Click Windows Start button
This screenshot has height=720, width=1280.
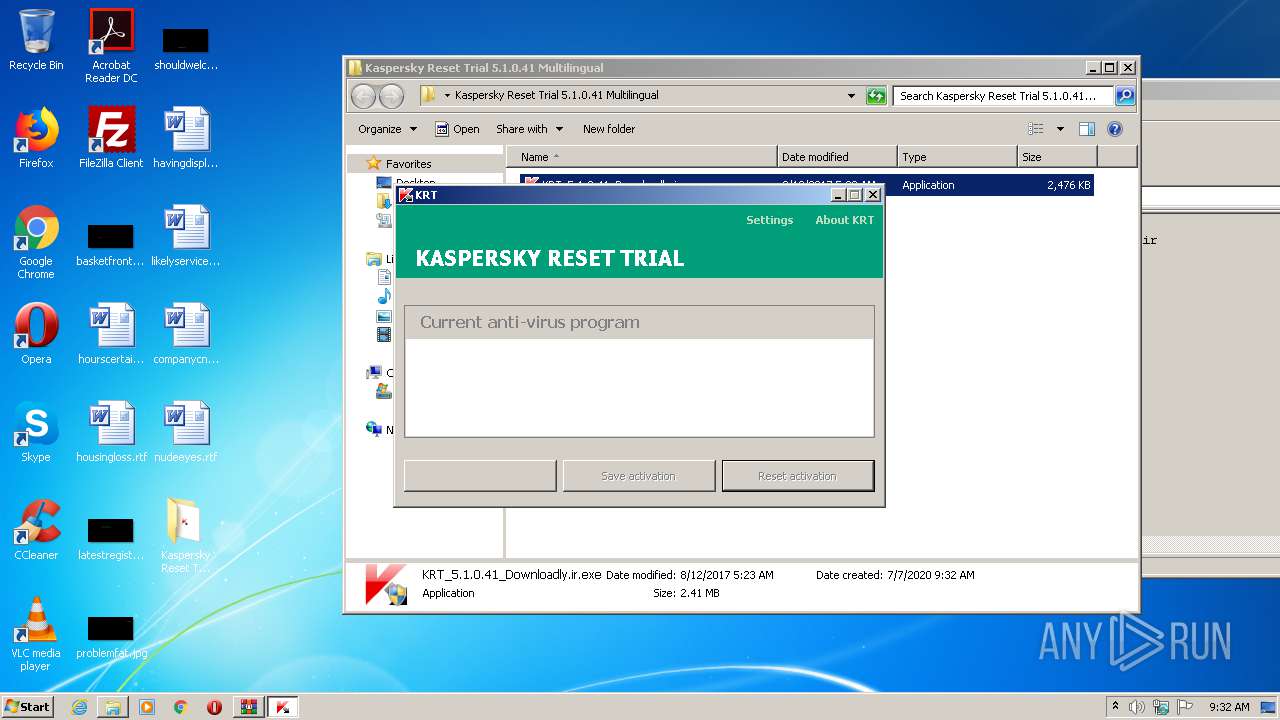[x=28, y=706]
